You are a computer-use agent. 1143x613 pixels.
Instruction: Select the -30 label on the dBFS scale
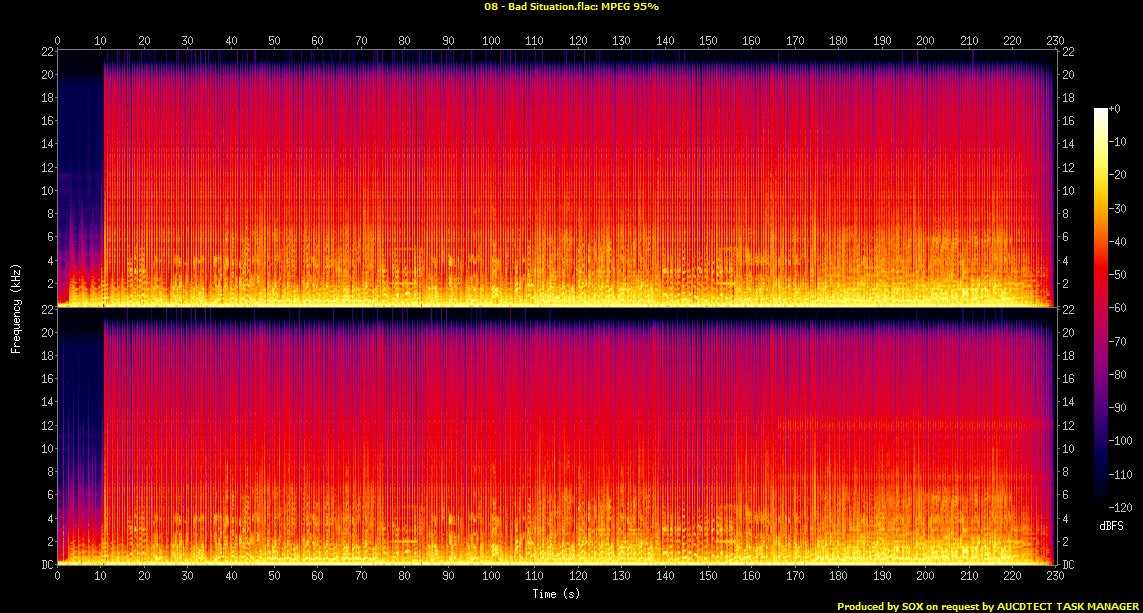pyautogui.click(x=1122, y=208)
